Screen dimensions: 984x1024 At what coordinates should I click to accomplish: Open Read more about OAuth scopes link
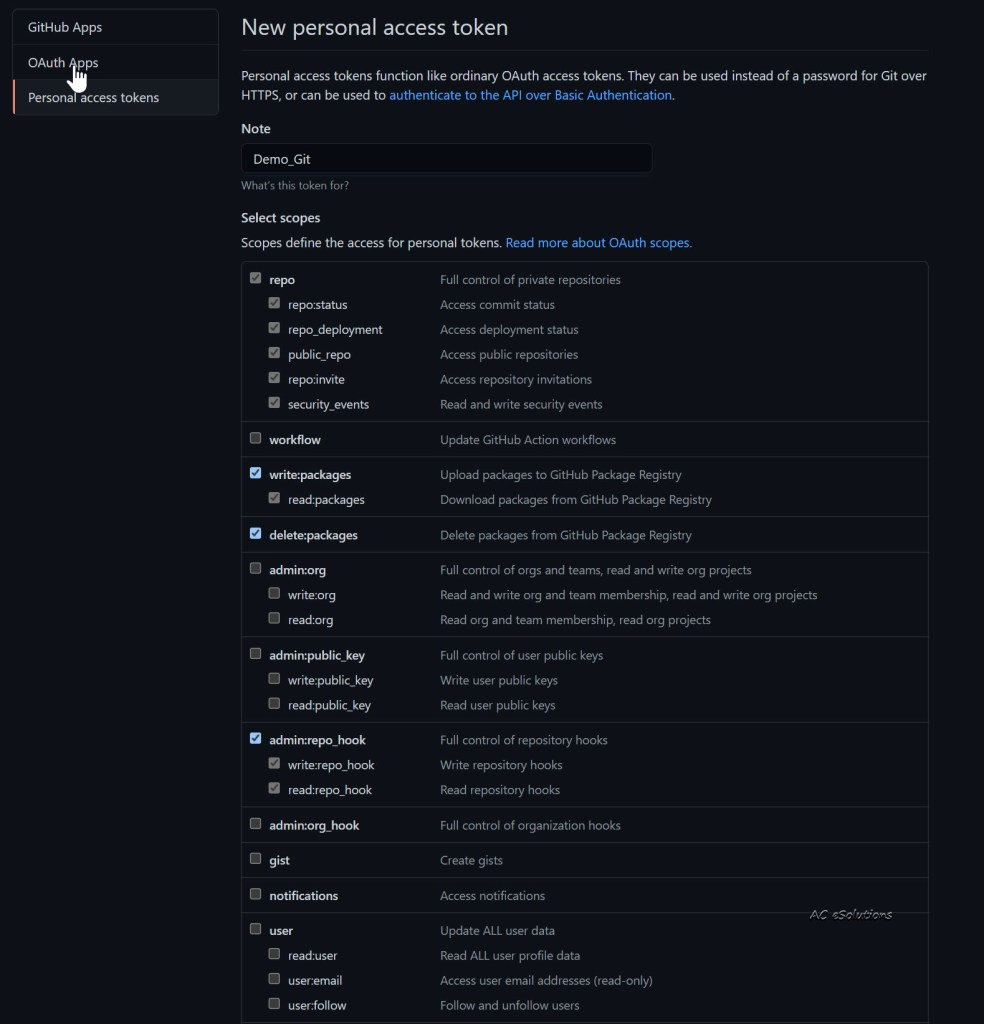point(598,242)
